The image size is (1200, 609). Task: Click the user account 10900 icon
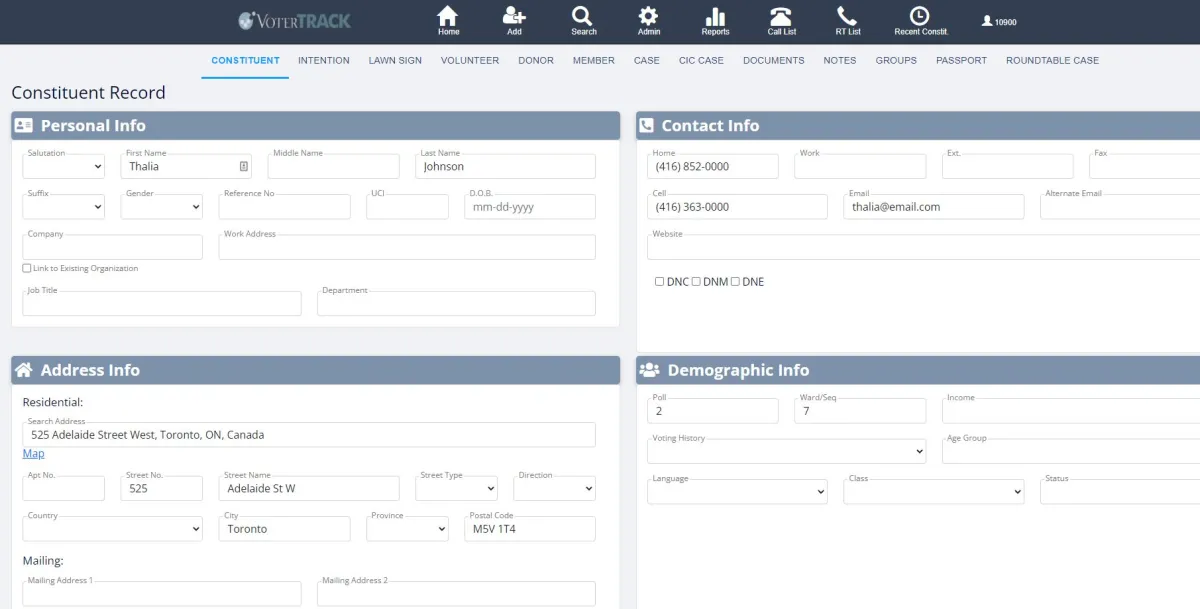[999, 21]
